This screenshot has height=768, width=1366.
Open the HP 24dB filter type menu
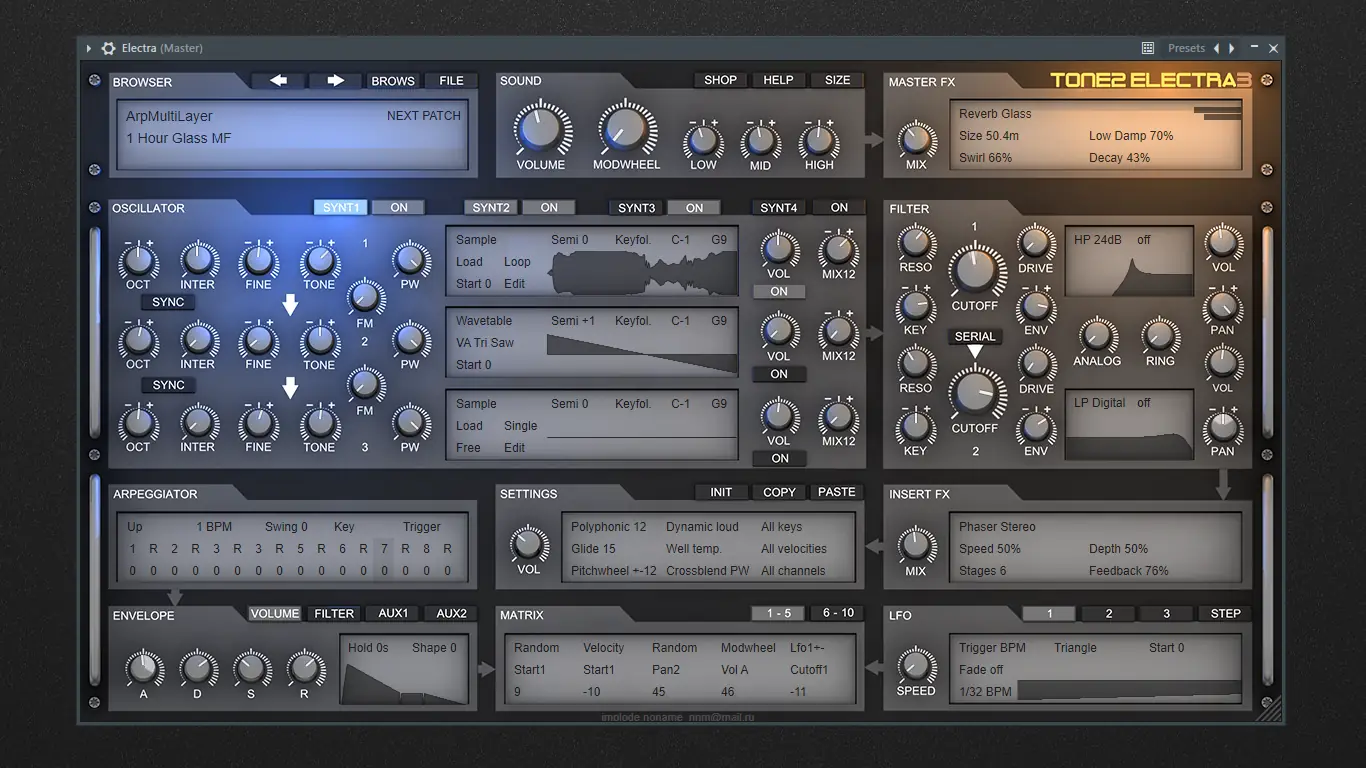[1098, 240]
